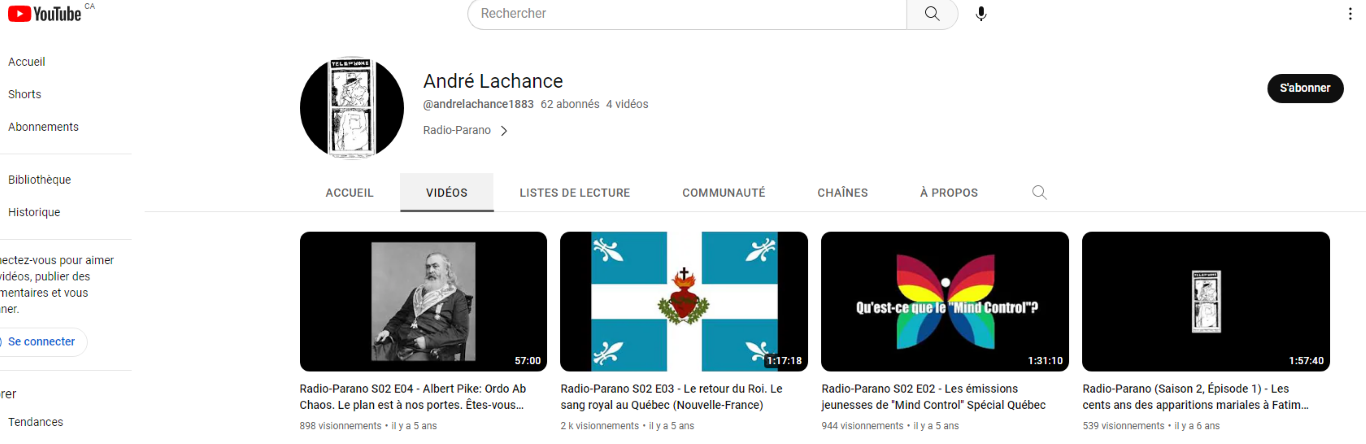Click the magnifying glass search button
This screenshot has width=1366, height=444.
[x=932, y=14]
